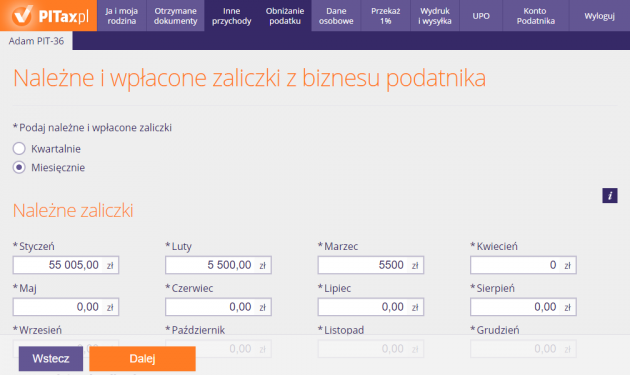The height and width of the screenshot is (375, 630).
Task: Focus the Kwiecień amount field
Action: click(x=523, y=265)
